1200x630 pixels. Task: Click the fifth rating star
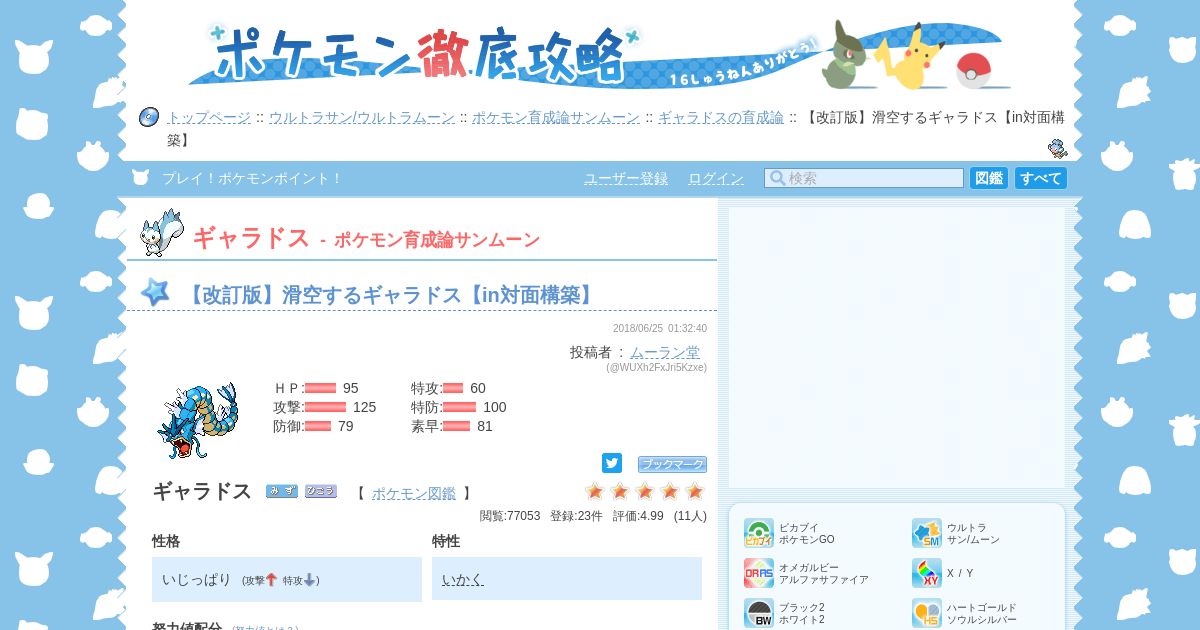[x=695, y=491]
